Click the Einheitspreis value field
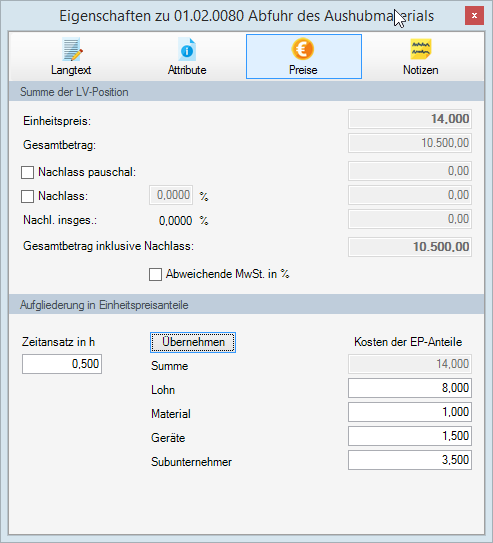This screenshot has height=543, width=493. point(410,119)
